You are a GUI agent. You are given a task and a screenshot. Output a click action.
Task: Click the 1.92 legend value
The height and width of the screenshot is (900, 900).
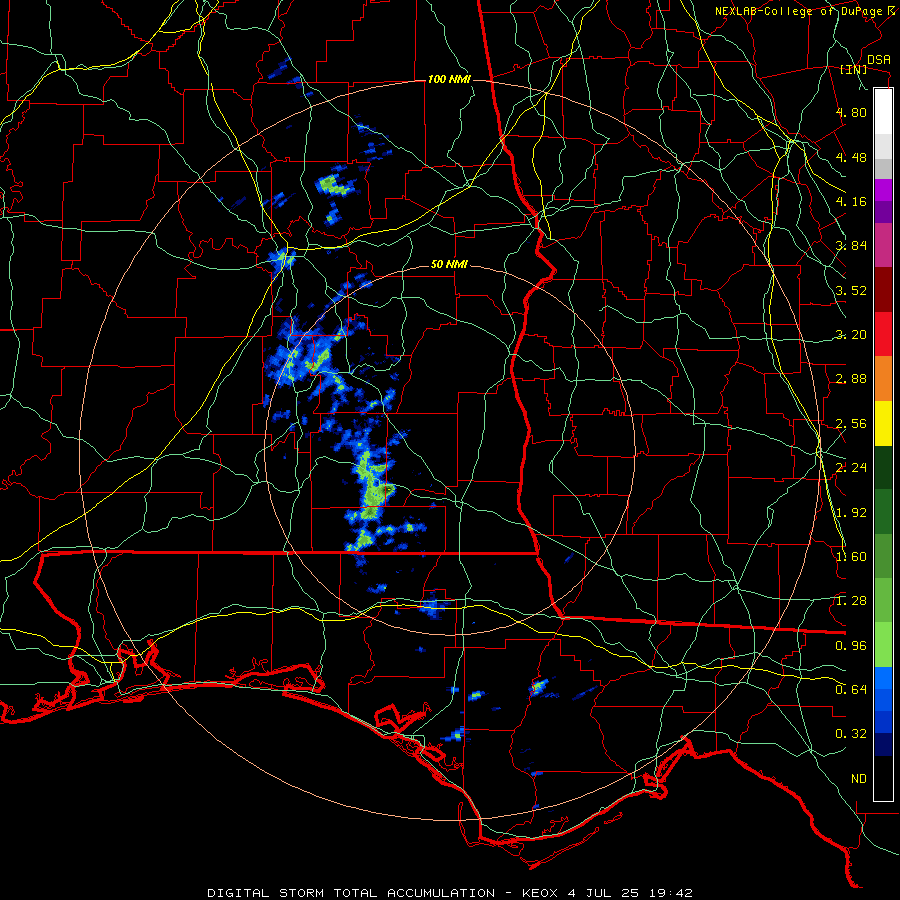[x=851, y=513]
